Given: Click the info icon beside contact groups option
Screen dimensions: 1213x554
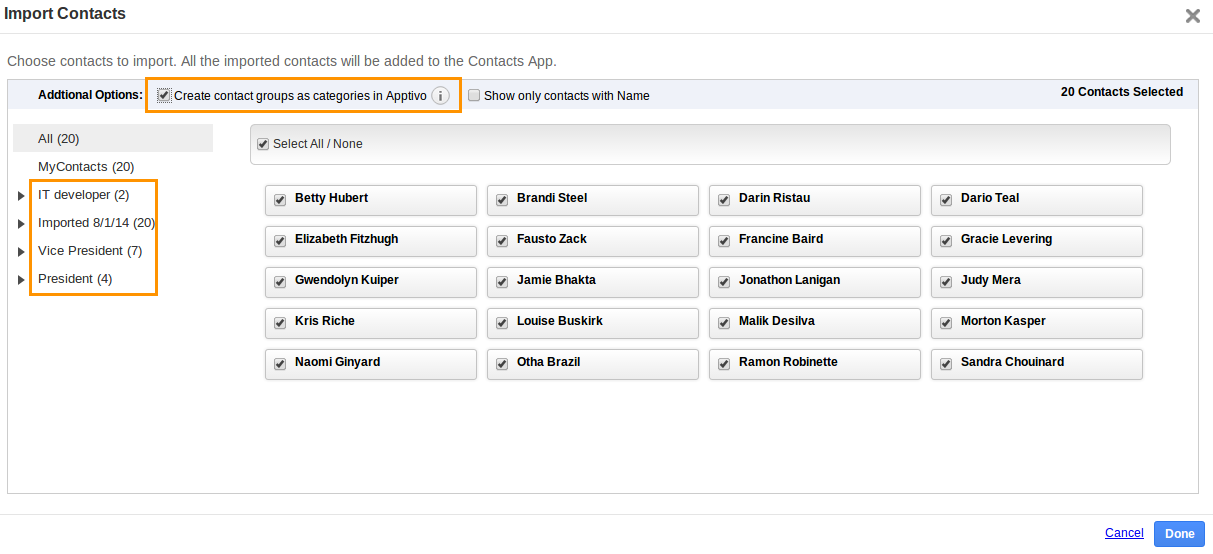Looking at the screenshot, I should tap(440, 96).
